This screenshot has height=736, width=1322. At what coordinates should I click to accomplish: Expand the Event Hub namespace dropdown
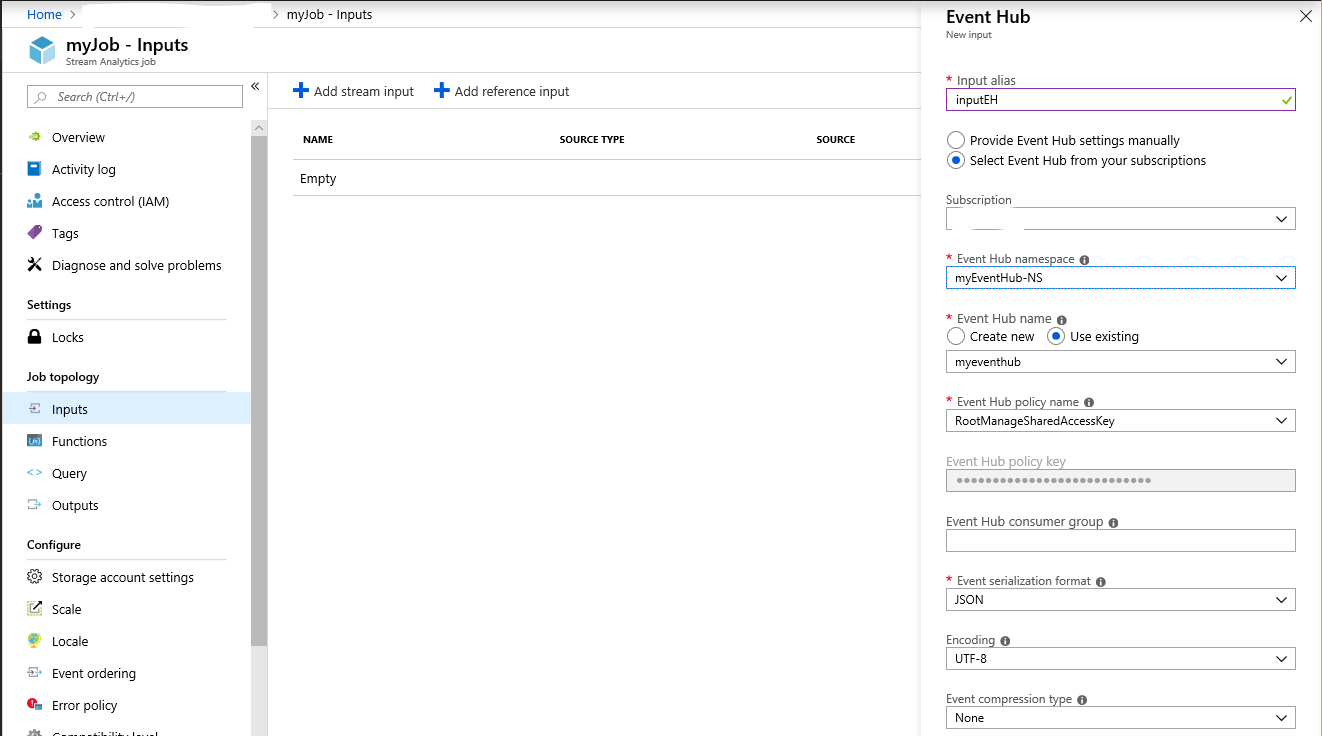pyautogui.click(x=1120, y=278)
